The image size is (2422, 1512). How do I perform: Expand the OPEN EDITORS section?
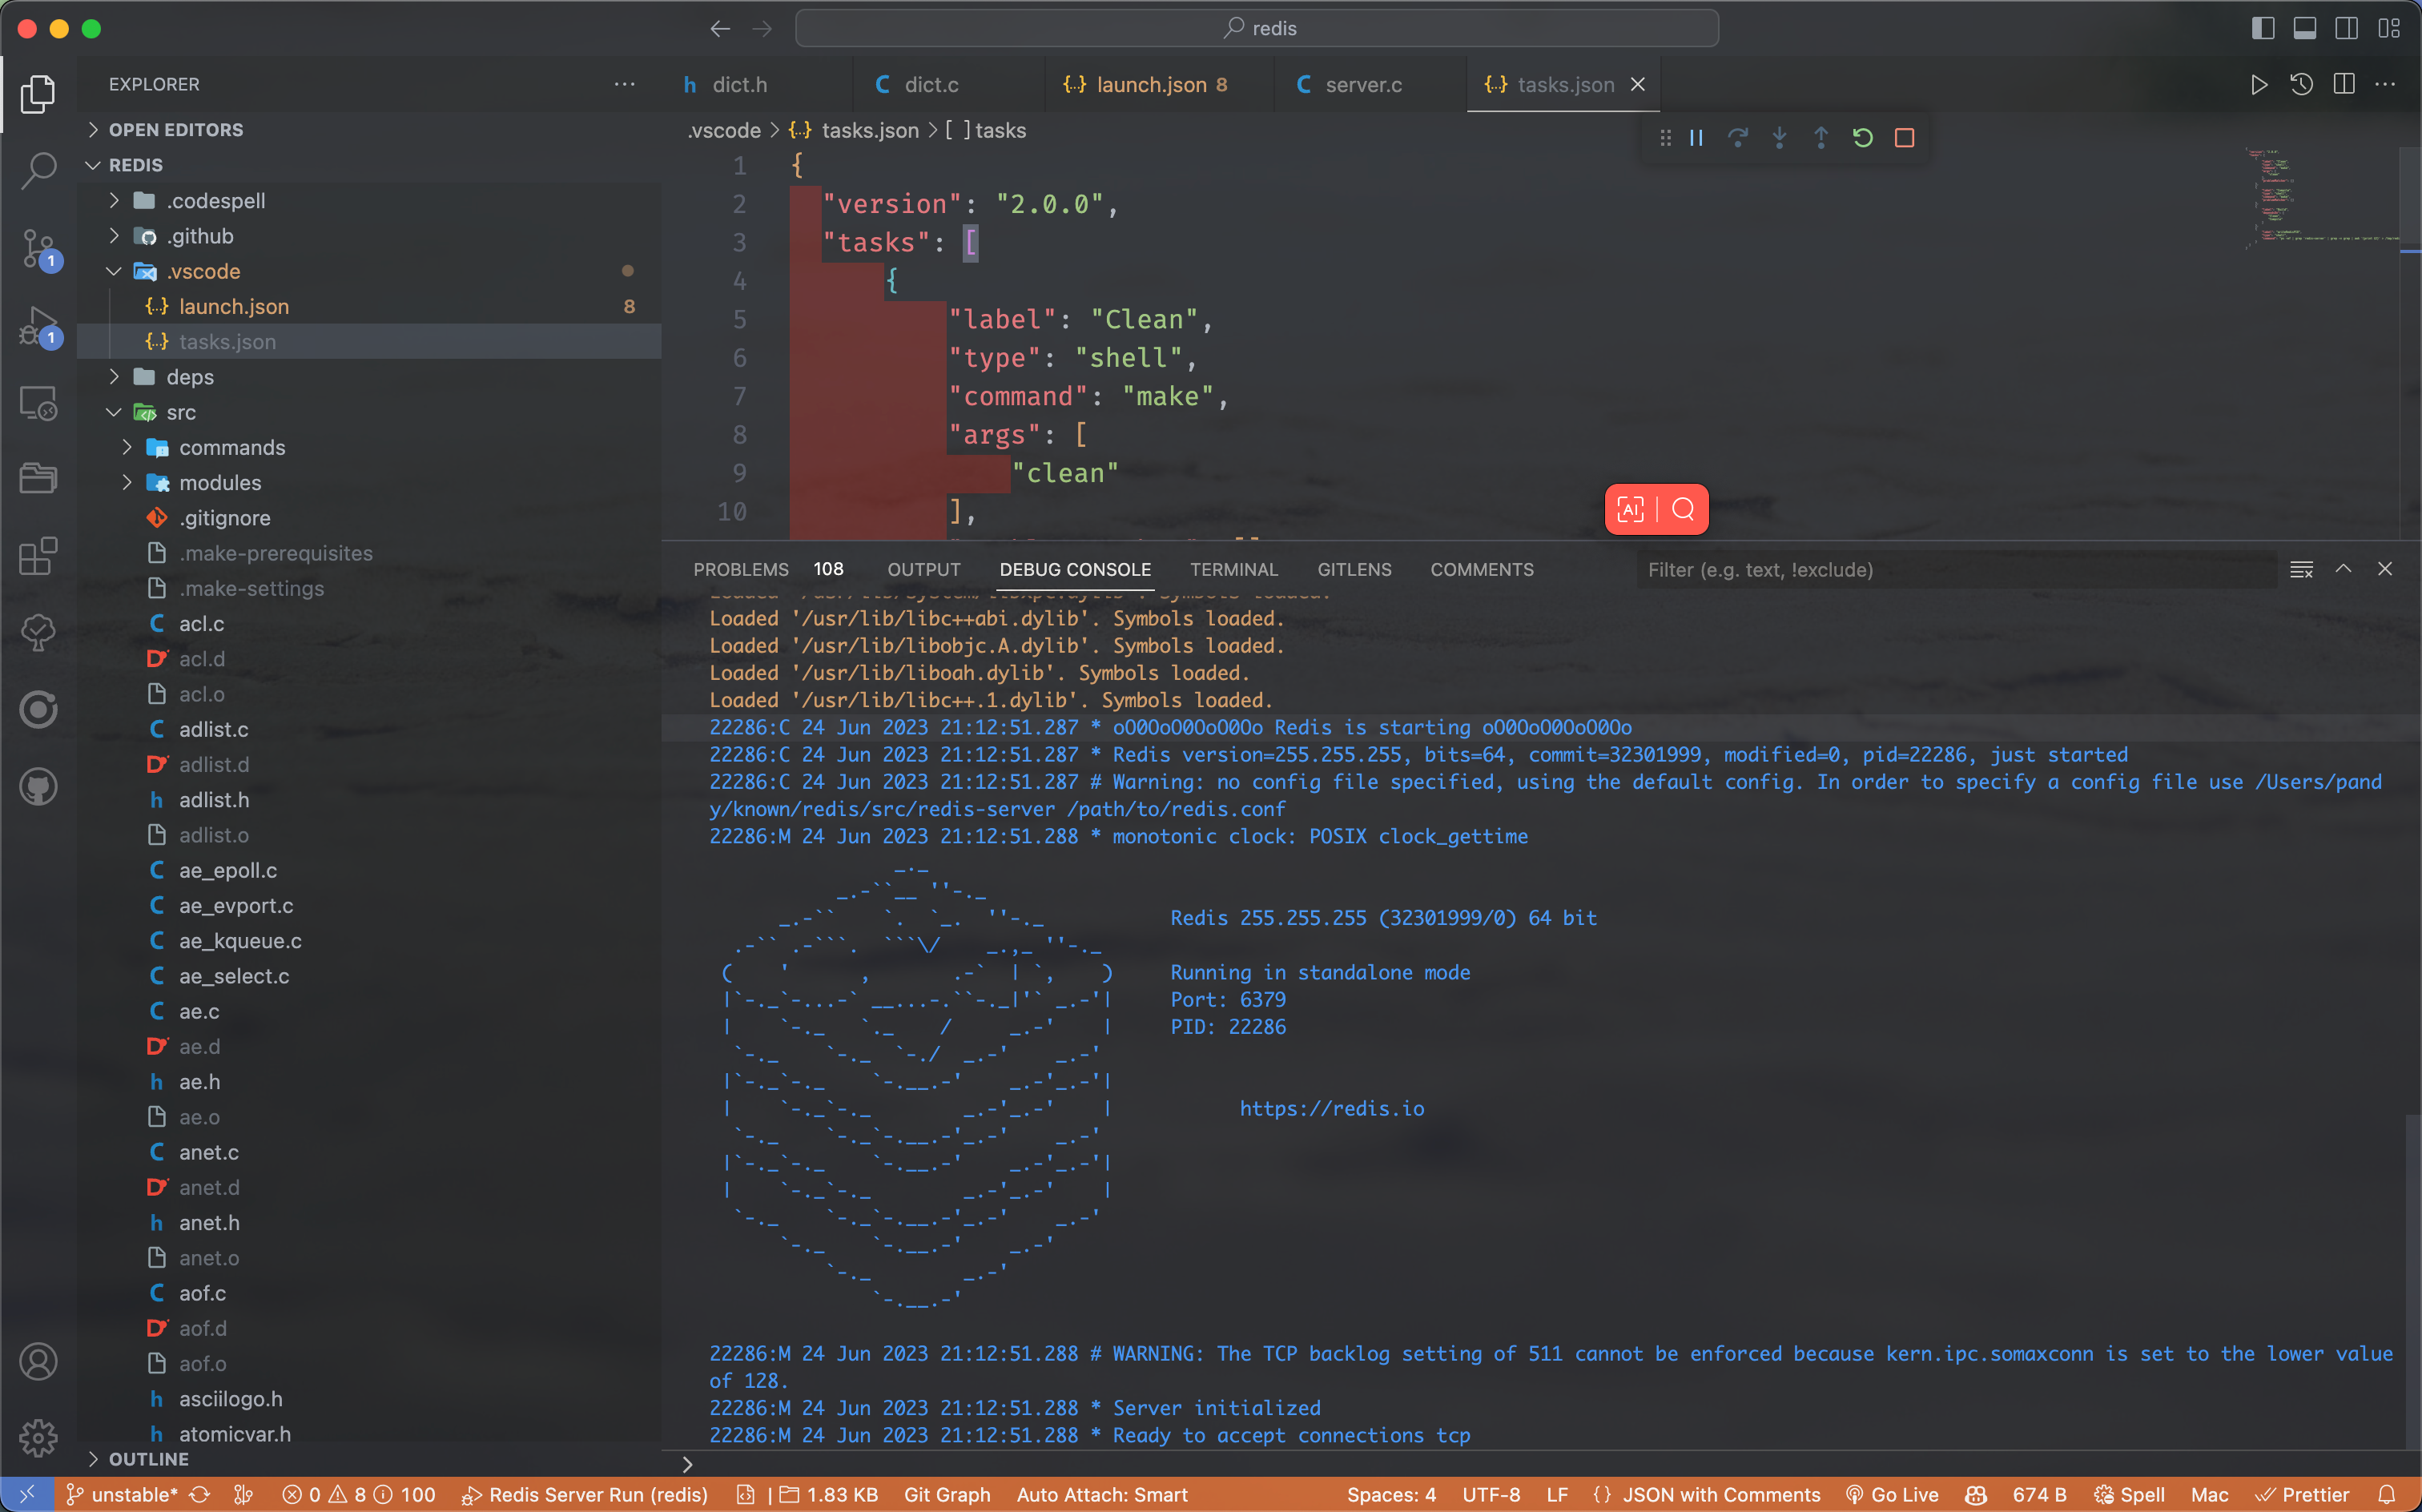click(93, 130)
